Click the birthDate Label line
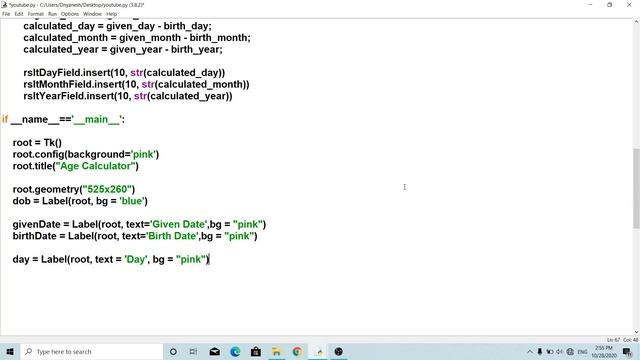The height and width of the screenshot is (360, 640). coord(135,236)
